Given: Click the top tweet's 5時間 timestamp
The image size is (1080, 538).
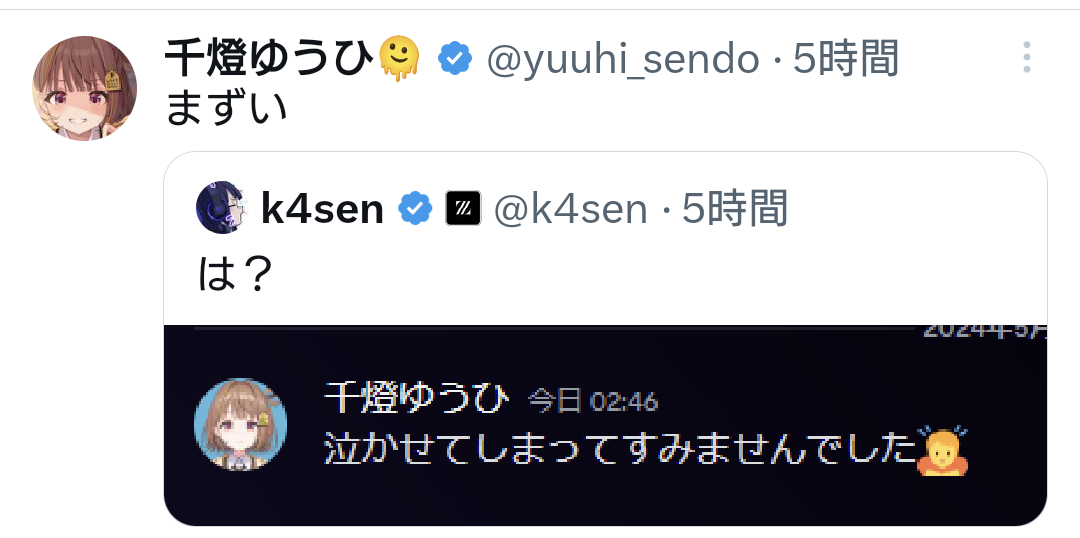Looking at the screenshot, I should [x=846, y=59].
